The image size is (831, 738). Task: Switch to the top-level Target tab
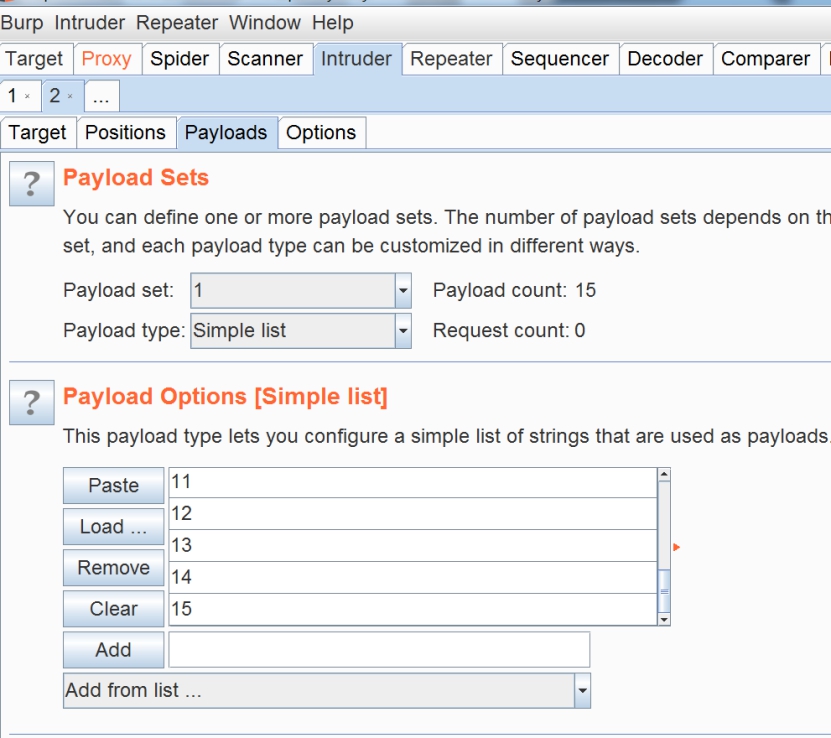point(34,59)
